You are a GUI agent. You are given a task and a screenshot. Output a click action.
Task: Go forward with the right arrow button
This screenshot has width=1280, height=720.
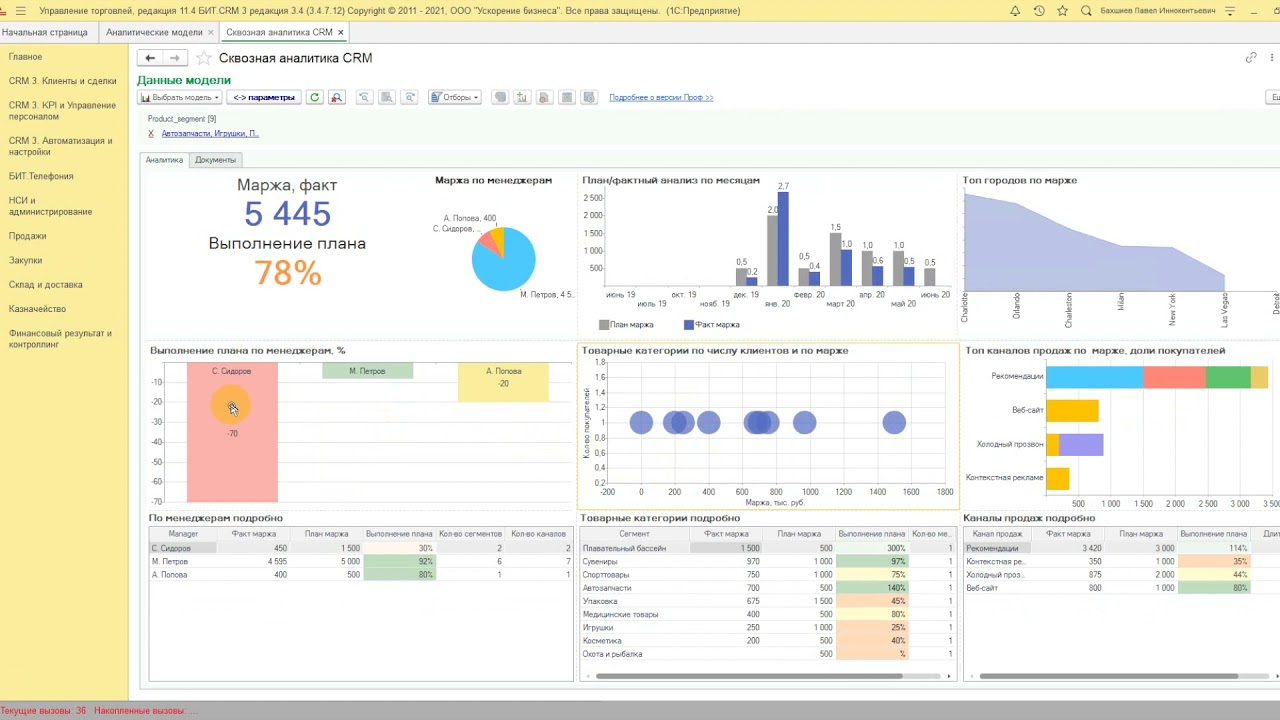click(174, 58)
